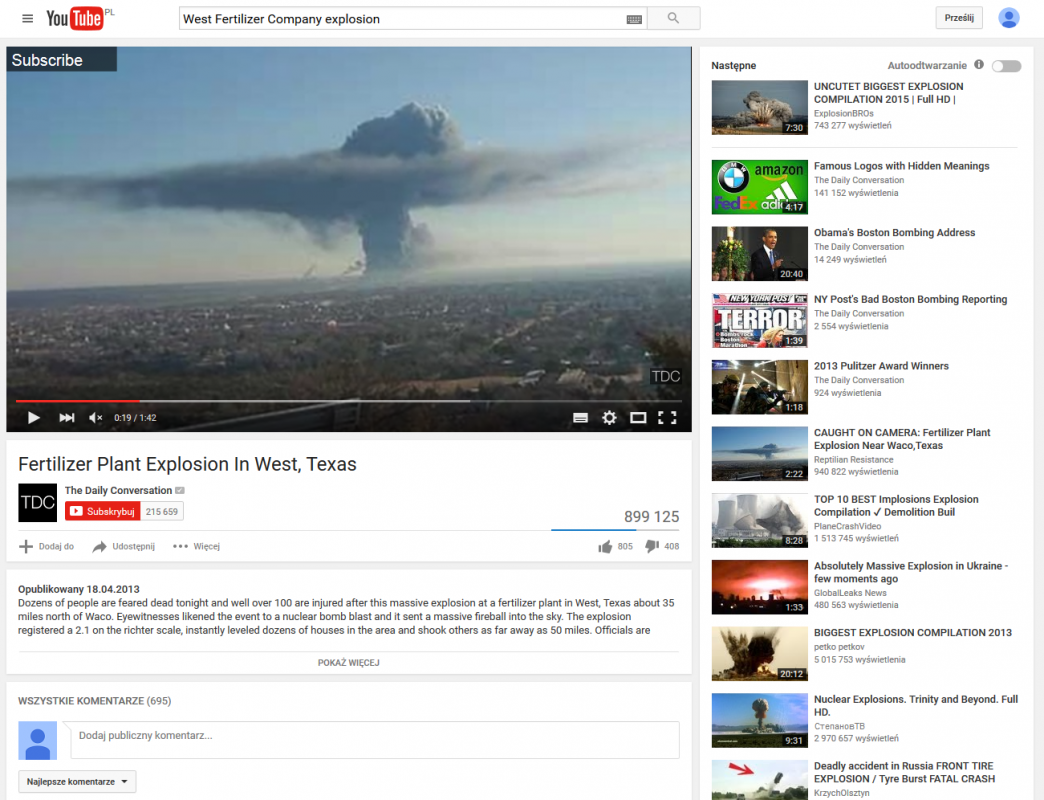Add video to playlist with Dodaj do
1044x800 pixels.
pyautogui.click(x=46, y=546)
